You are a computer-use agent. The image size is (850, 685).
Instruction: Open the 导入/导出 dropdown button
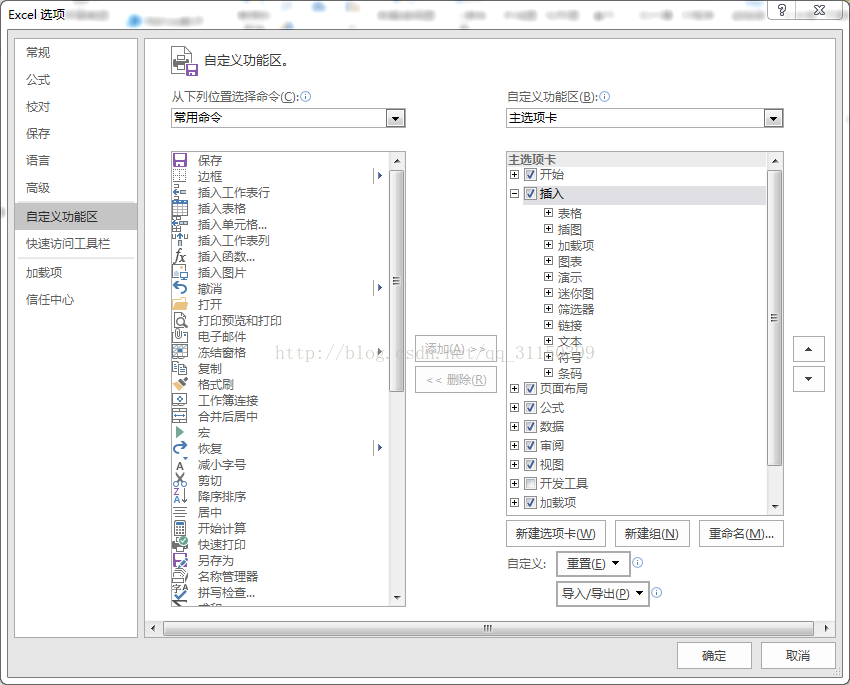(603, 593)
